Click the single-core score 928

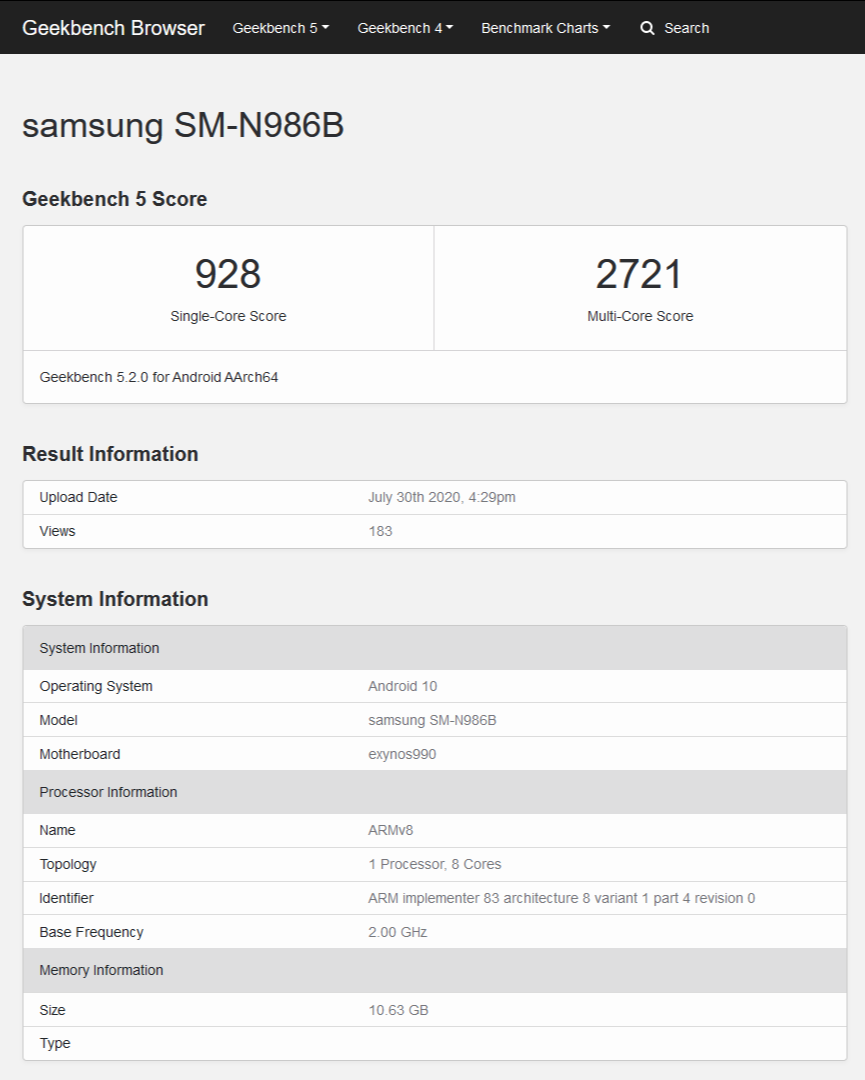coord(228,273)
